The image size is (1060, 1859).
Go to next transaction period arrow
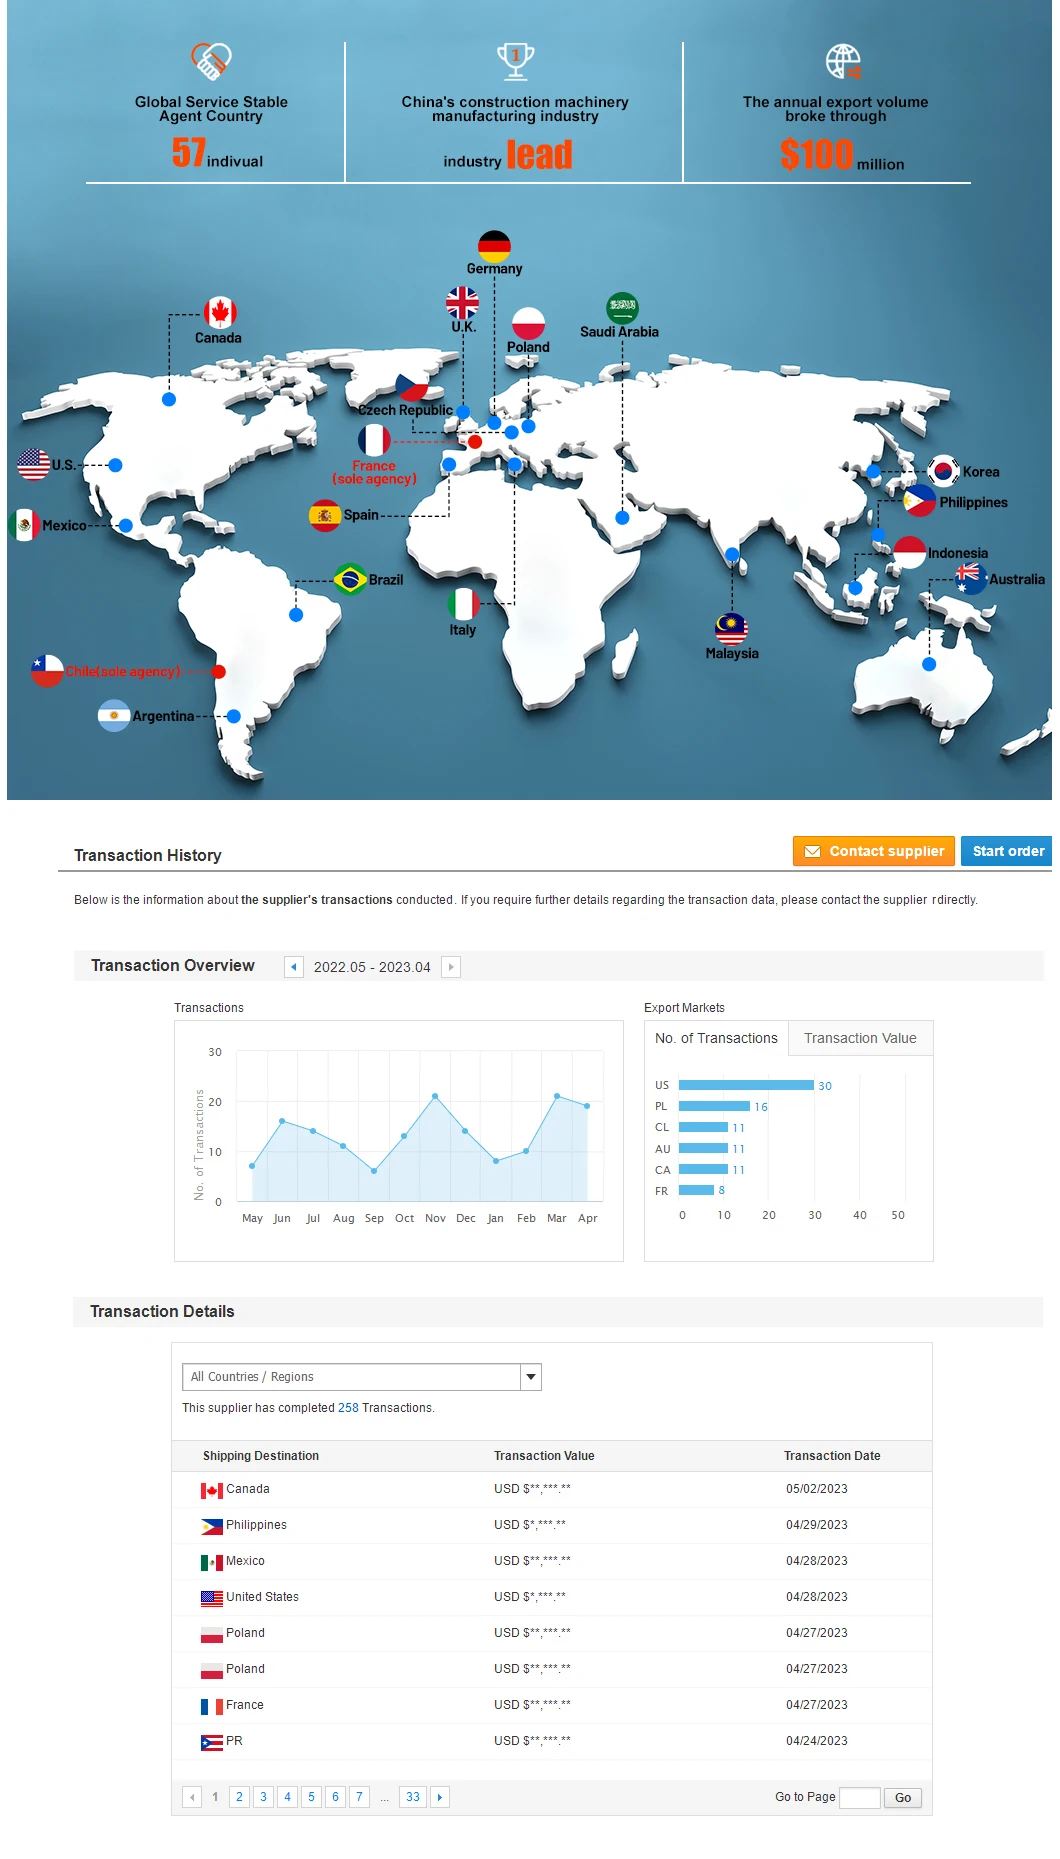[451, 967]
